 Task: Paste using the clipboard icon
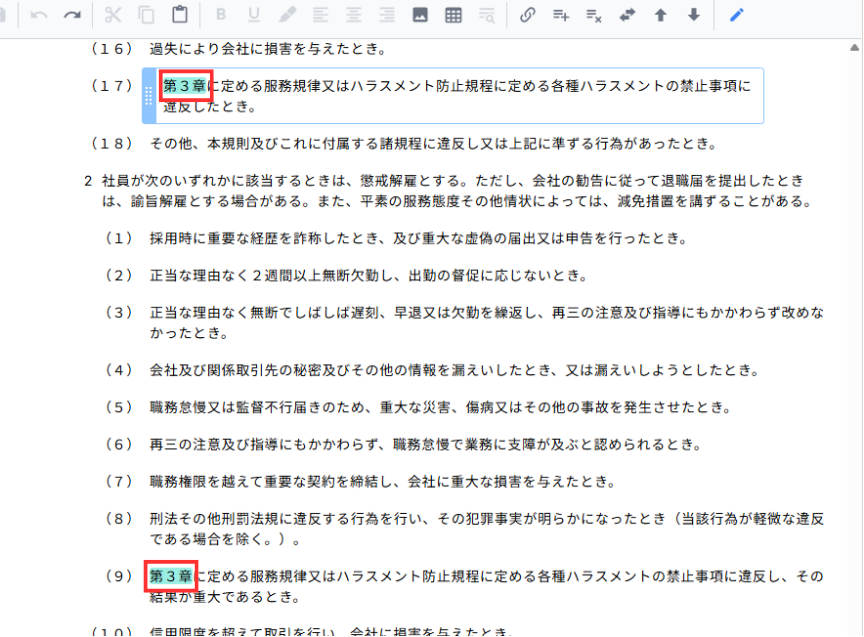[x=179, y=16]
